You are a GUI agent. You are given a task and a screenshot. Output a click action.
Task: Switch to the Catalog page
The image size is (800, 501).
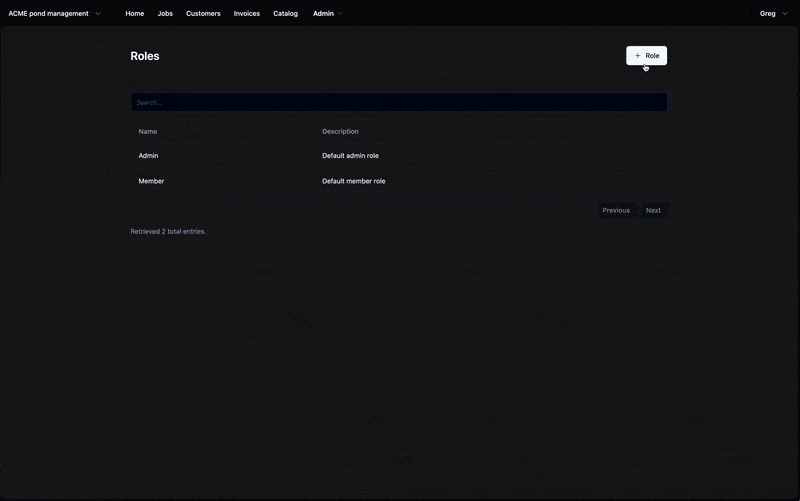(x=285, y=14)
